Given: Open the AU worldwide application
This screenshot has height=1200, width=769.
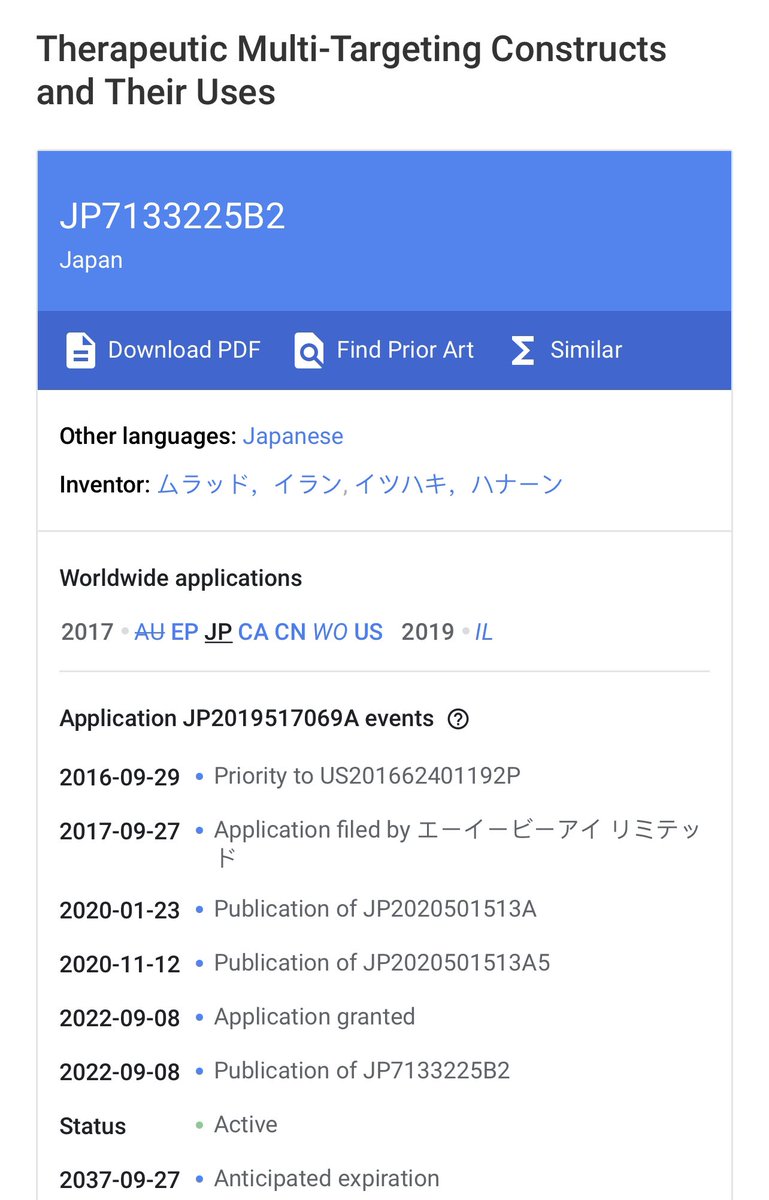Looking at the screenshot, I should (149, 632).
